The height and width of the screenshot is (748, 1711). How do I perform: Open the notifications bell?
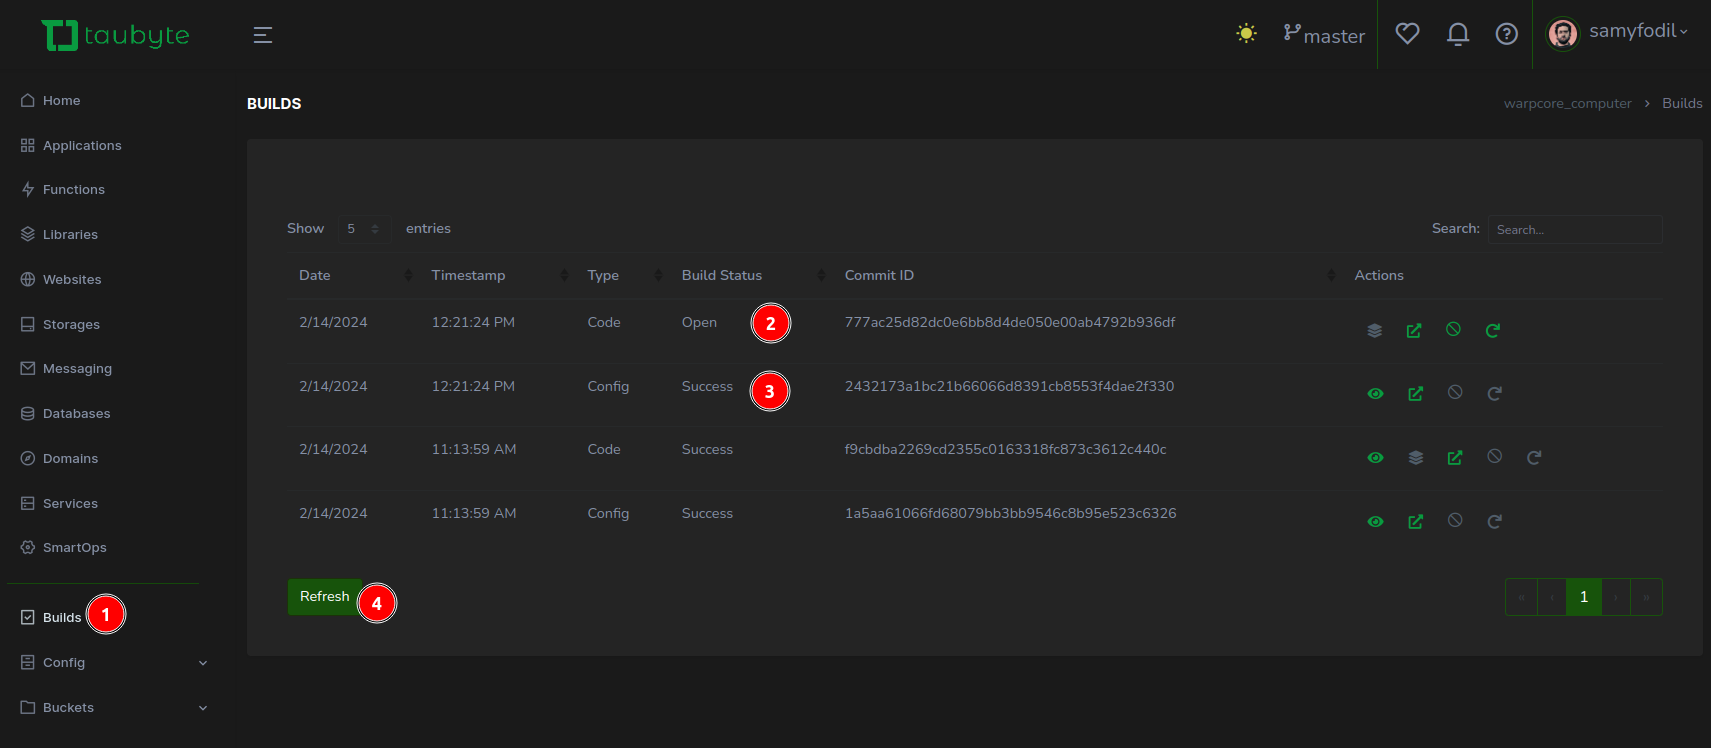point(1457,35)
